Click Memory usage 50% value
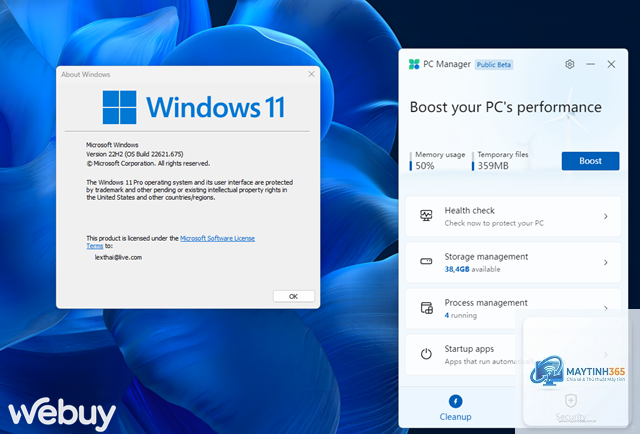 425,166
